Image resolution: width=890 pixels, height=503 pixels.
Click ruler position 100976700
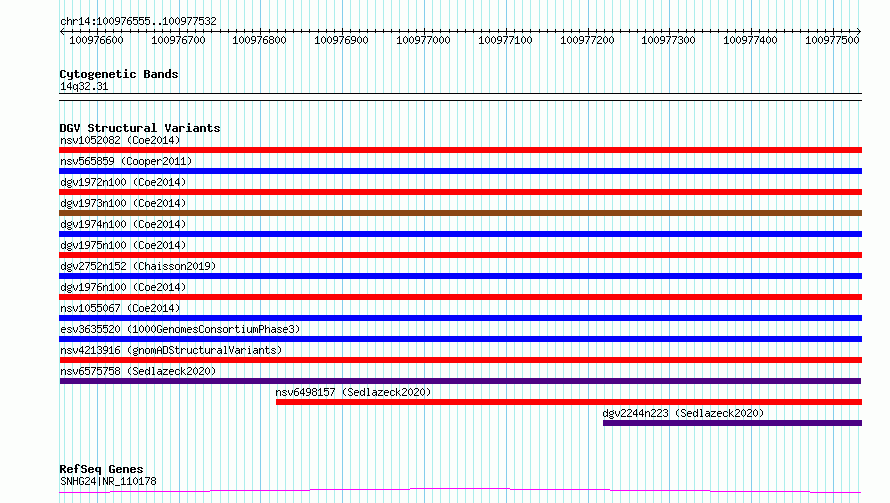[178, 40]
